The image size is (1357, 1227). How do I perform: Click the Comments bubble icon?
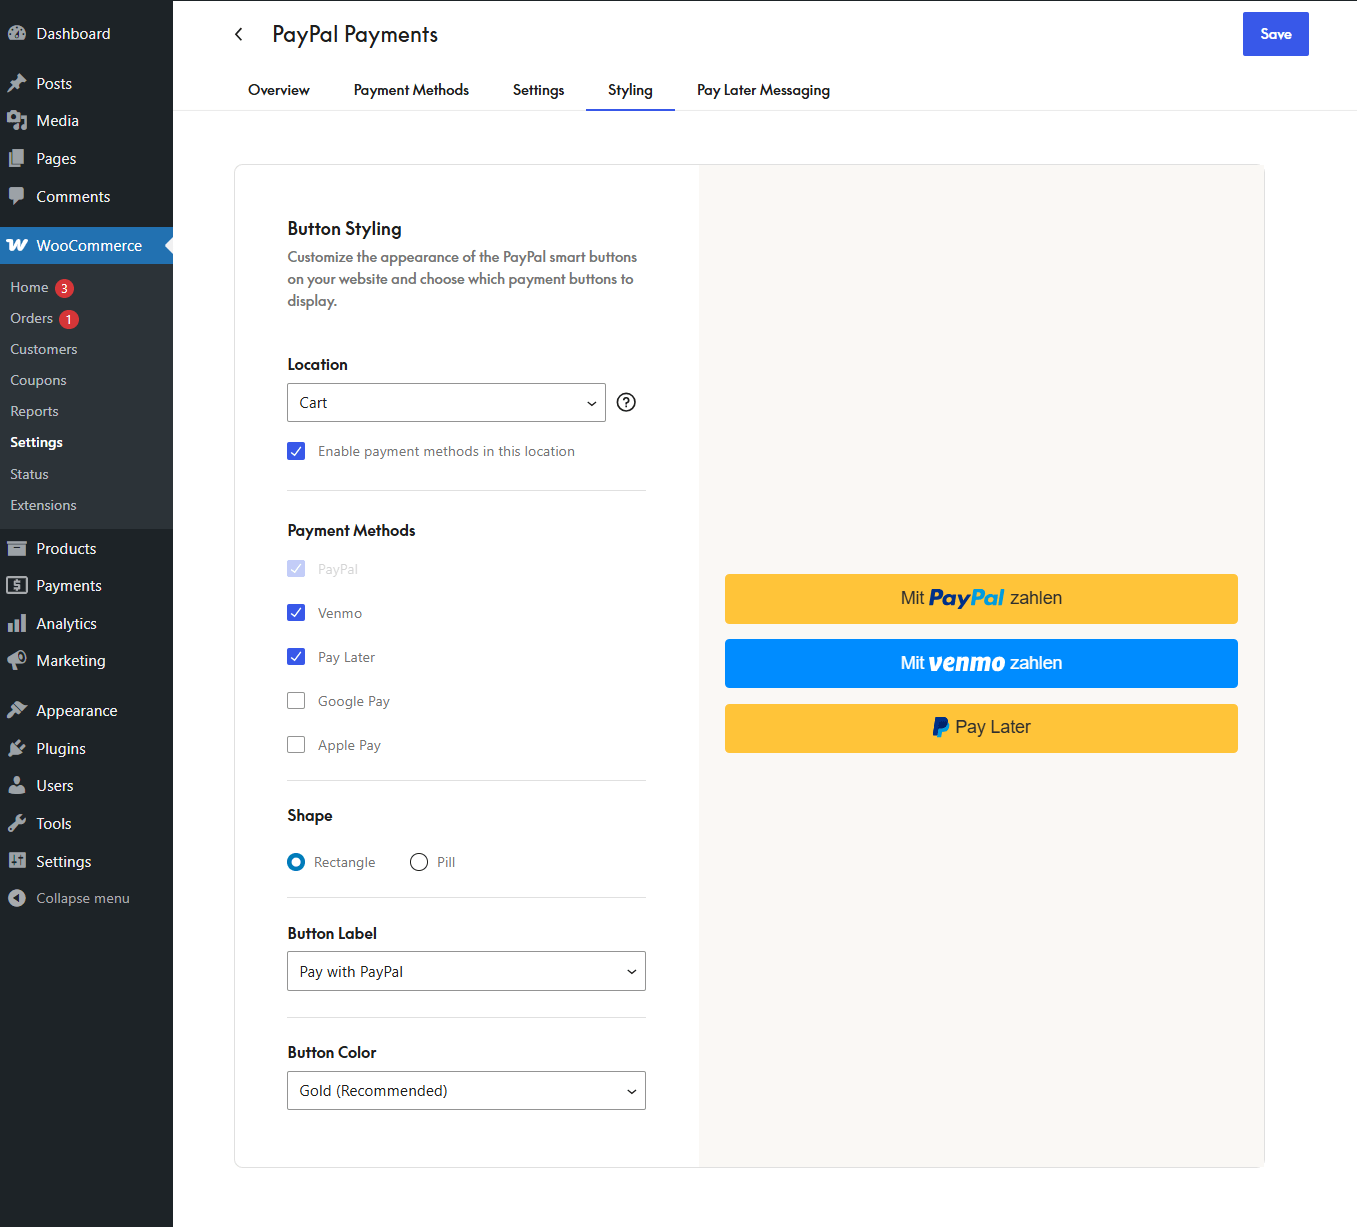[20, 196]
